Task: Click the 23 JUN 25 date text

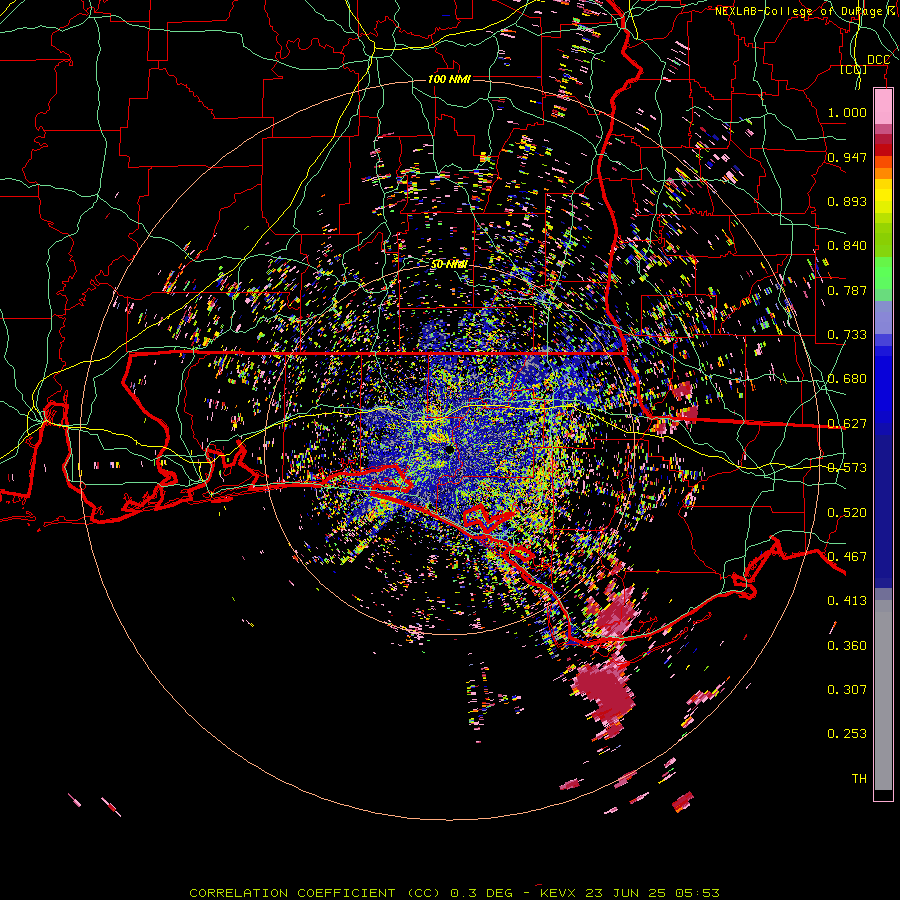Action: (x=626, y=893)
